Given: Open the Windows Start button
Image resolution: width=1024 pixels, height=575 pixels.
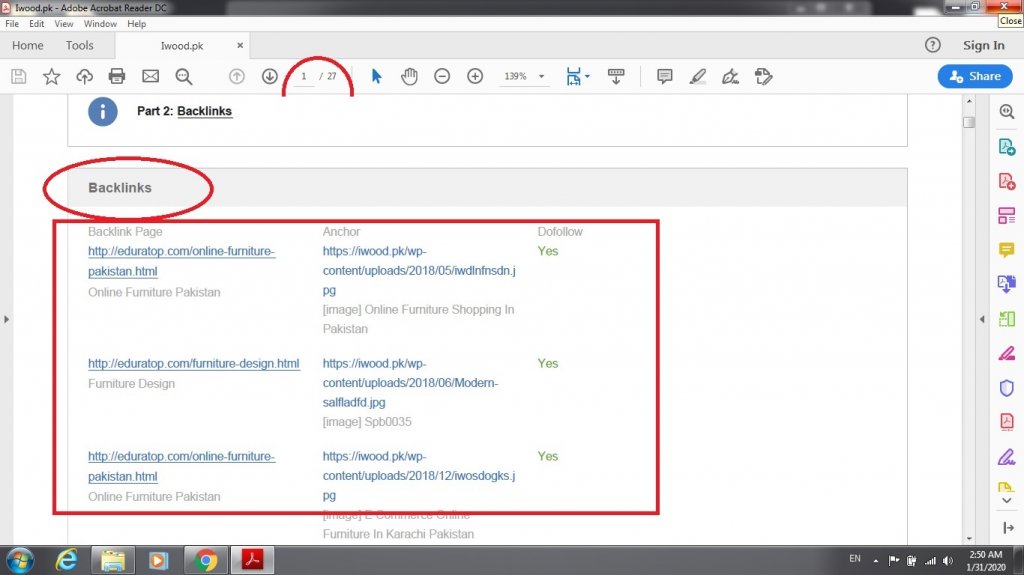Looking at the screenshot, I should [x=20, y=561].
